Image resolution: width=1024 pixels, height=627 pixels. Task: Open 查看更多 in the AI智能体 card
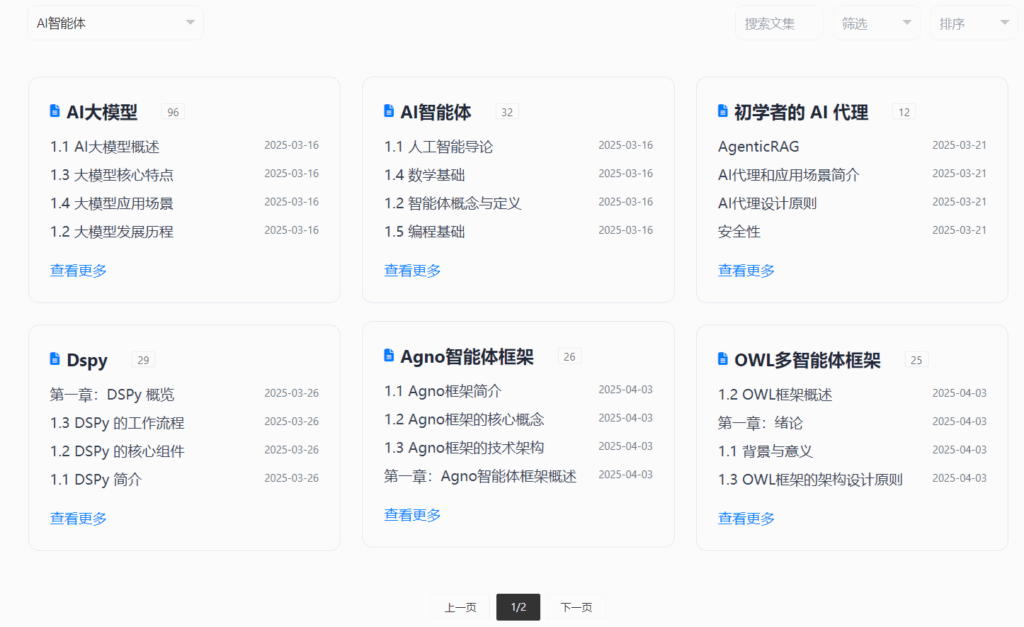pos(412,270)
